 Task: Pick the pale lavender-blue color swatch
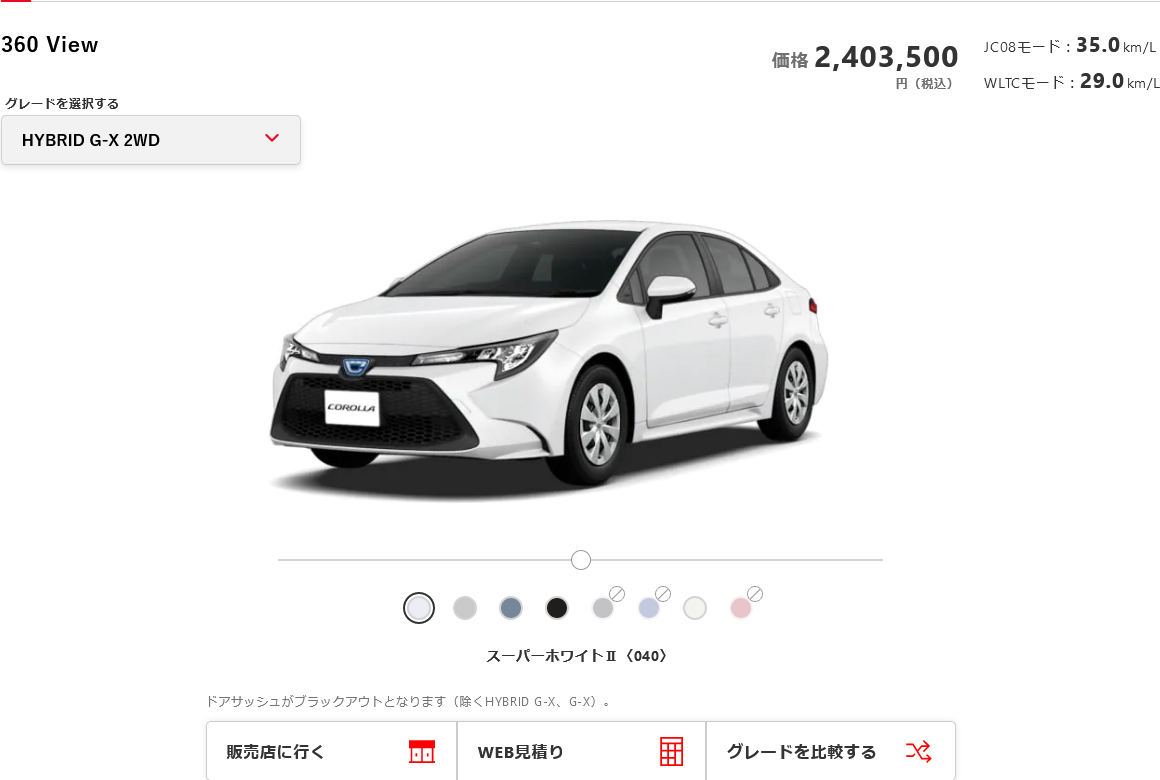click(x=649, y=608)
